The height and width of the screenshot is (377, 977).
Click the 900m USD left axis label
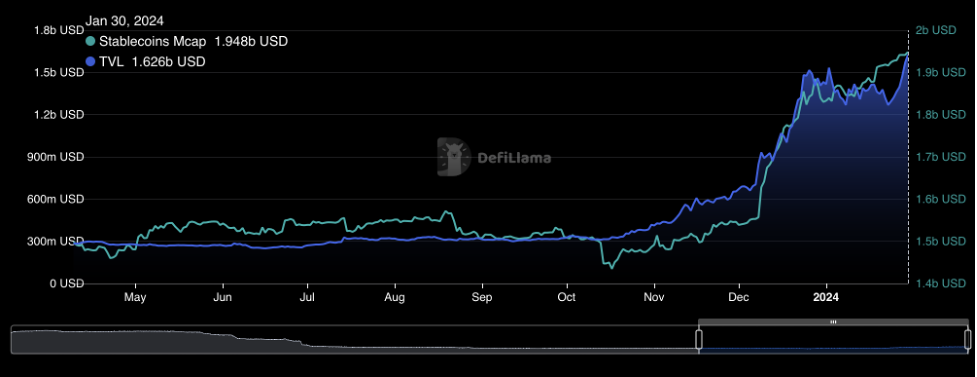point(55,157)
